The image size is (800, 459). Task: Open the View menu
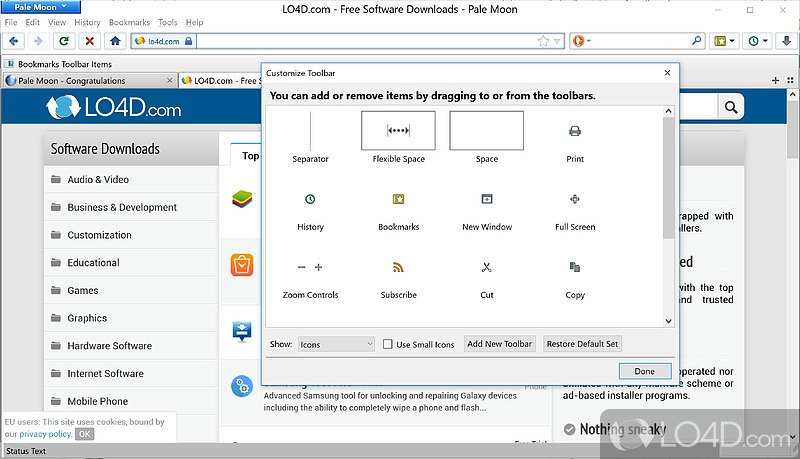[57, 22]
